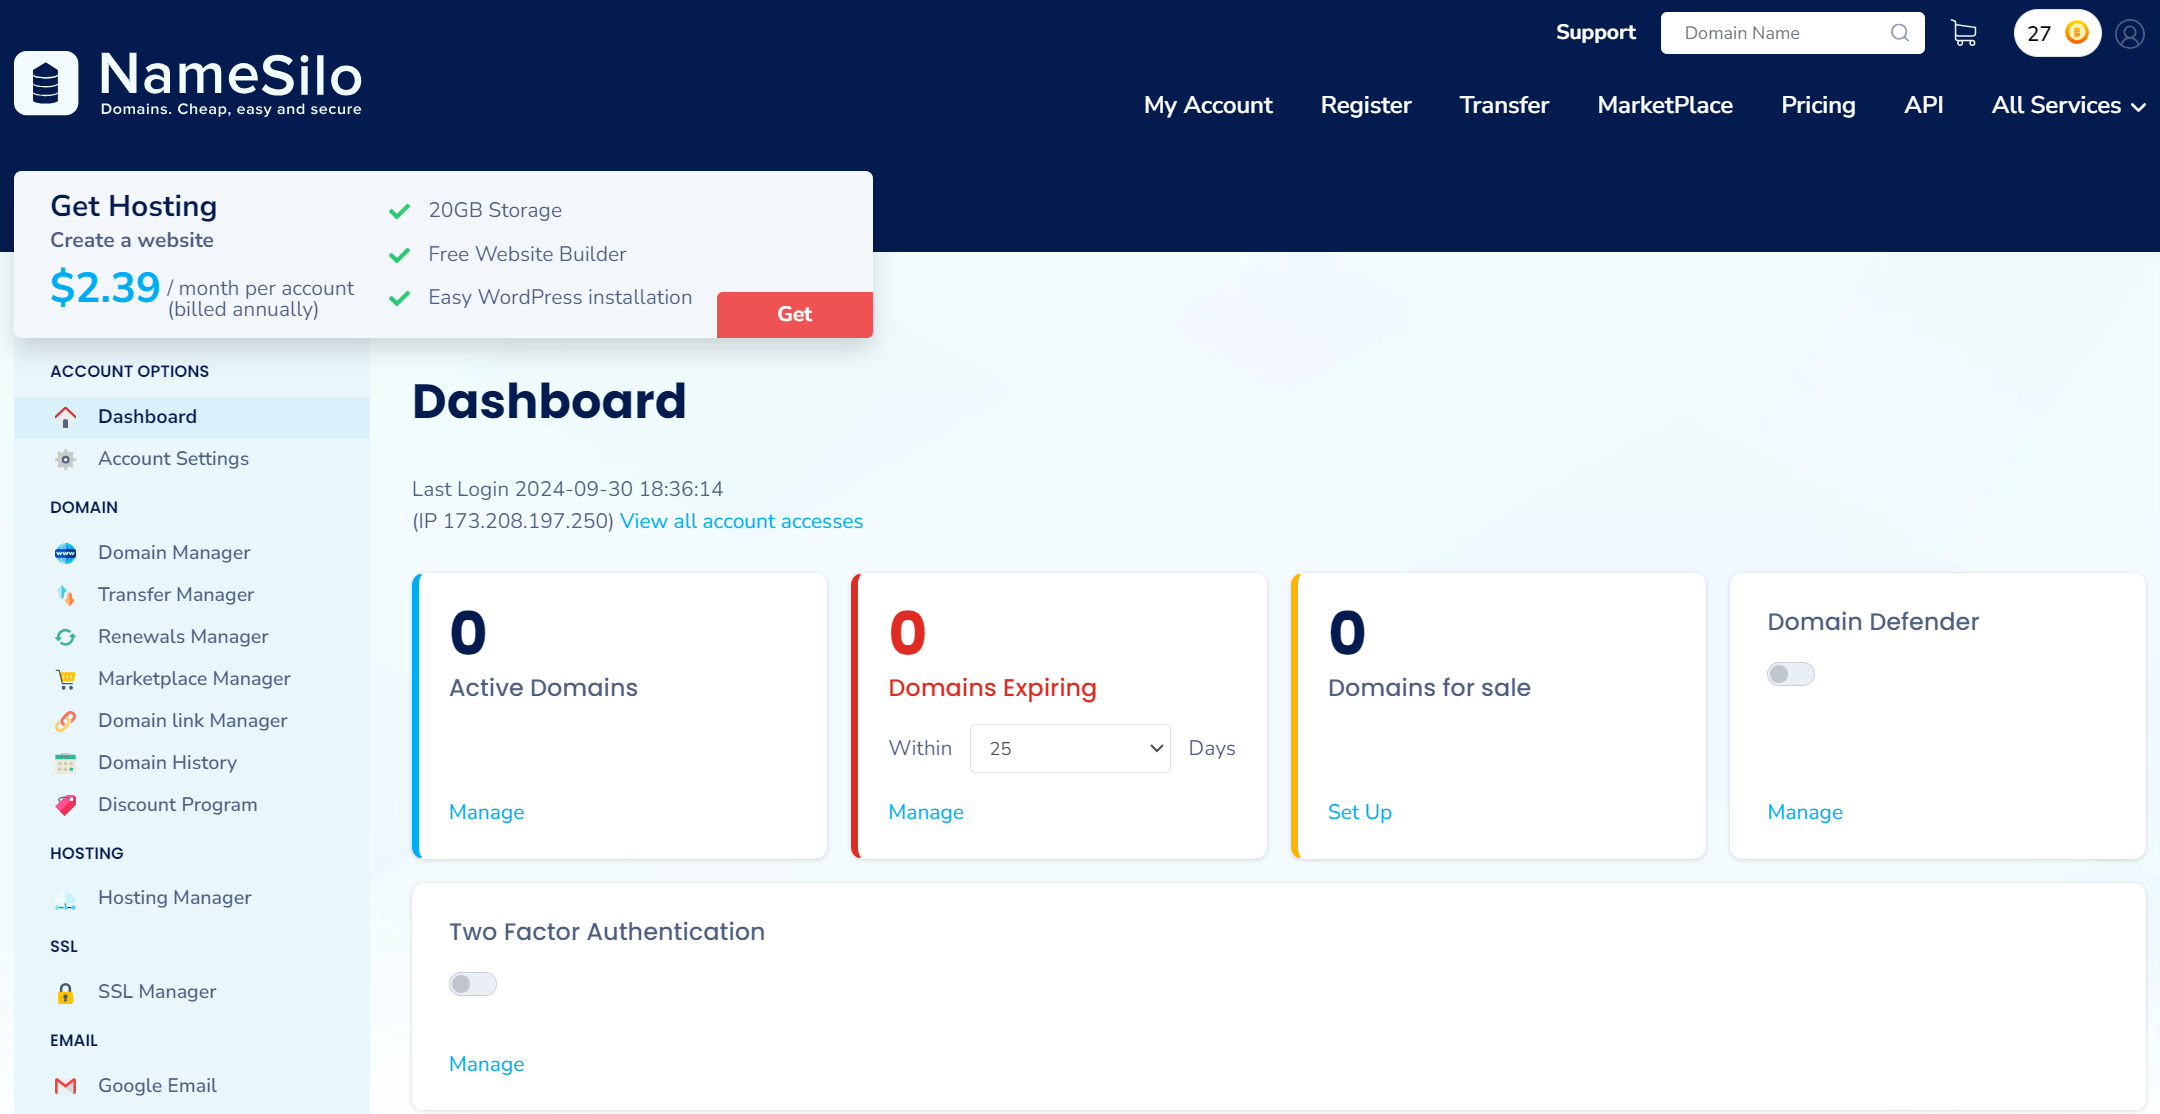Open Marketplace Manager sidebar icon
The height and width of the screenshot is (1114, 2160).
(x=65, y=678)
